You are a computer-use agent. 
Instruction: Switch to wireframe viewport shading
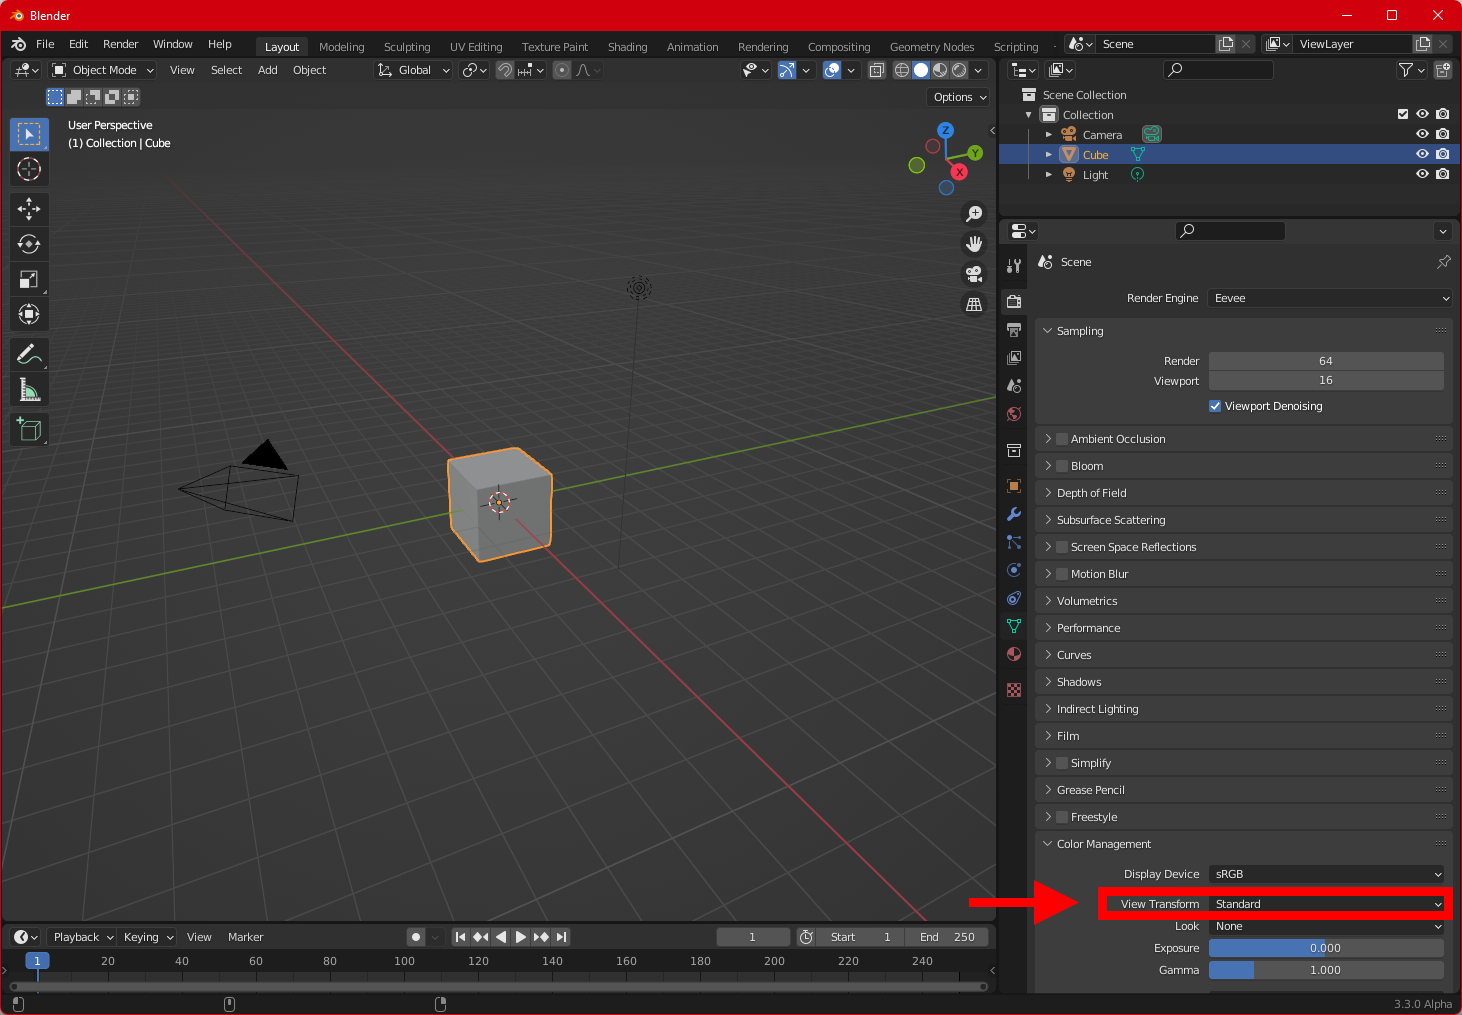902,70
